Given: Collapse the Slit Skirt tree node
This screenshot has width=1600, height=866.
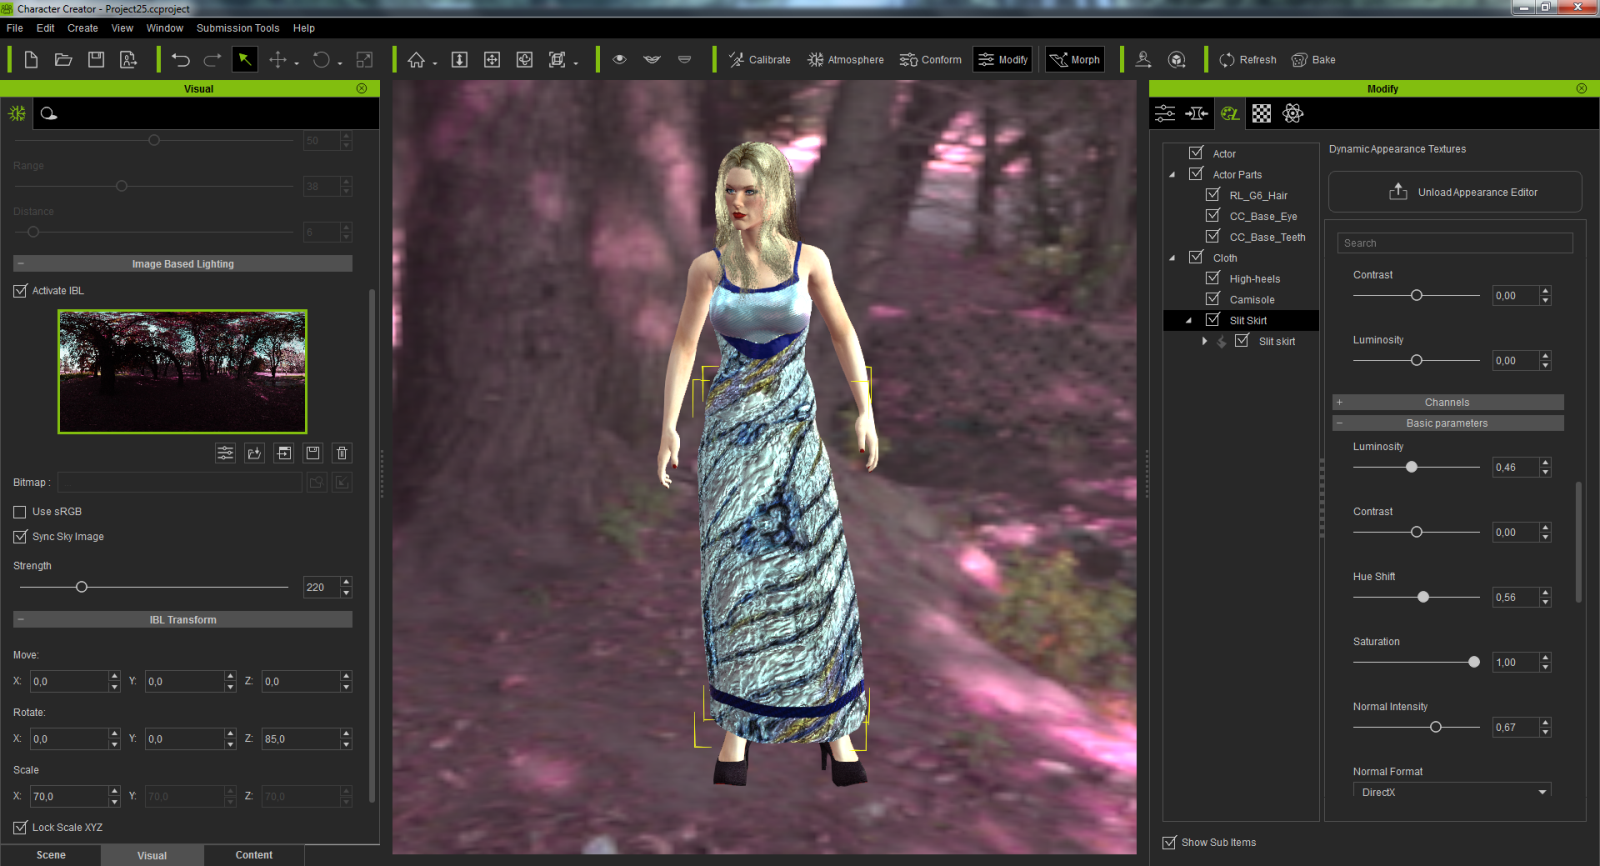Looking at the screenshot, I should [x=1189, y=321].
